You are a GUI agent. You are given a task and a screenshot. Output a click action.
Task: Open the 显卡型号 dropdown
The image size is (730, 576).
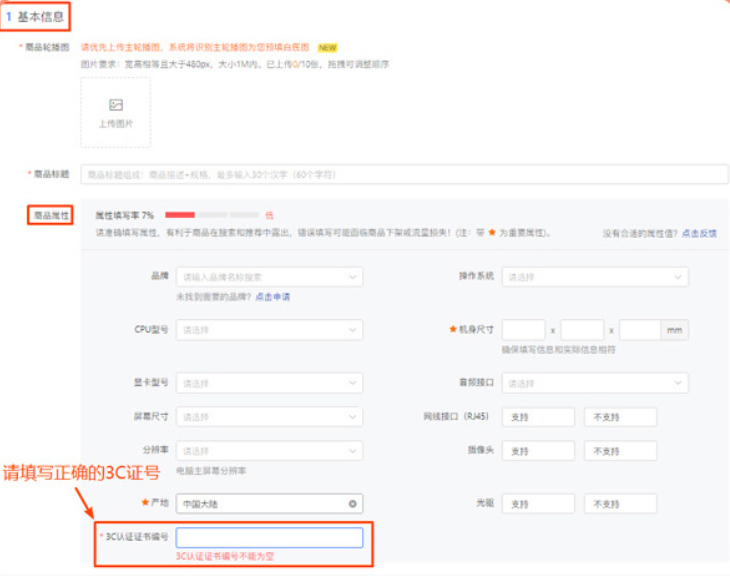[269, 383]
